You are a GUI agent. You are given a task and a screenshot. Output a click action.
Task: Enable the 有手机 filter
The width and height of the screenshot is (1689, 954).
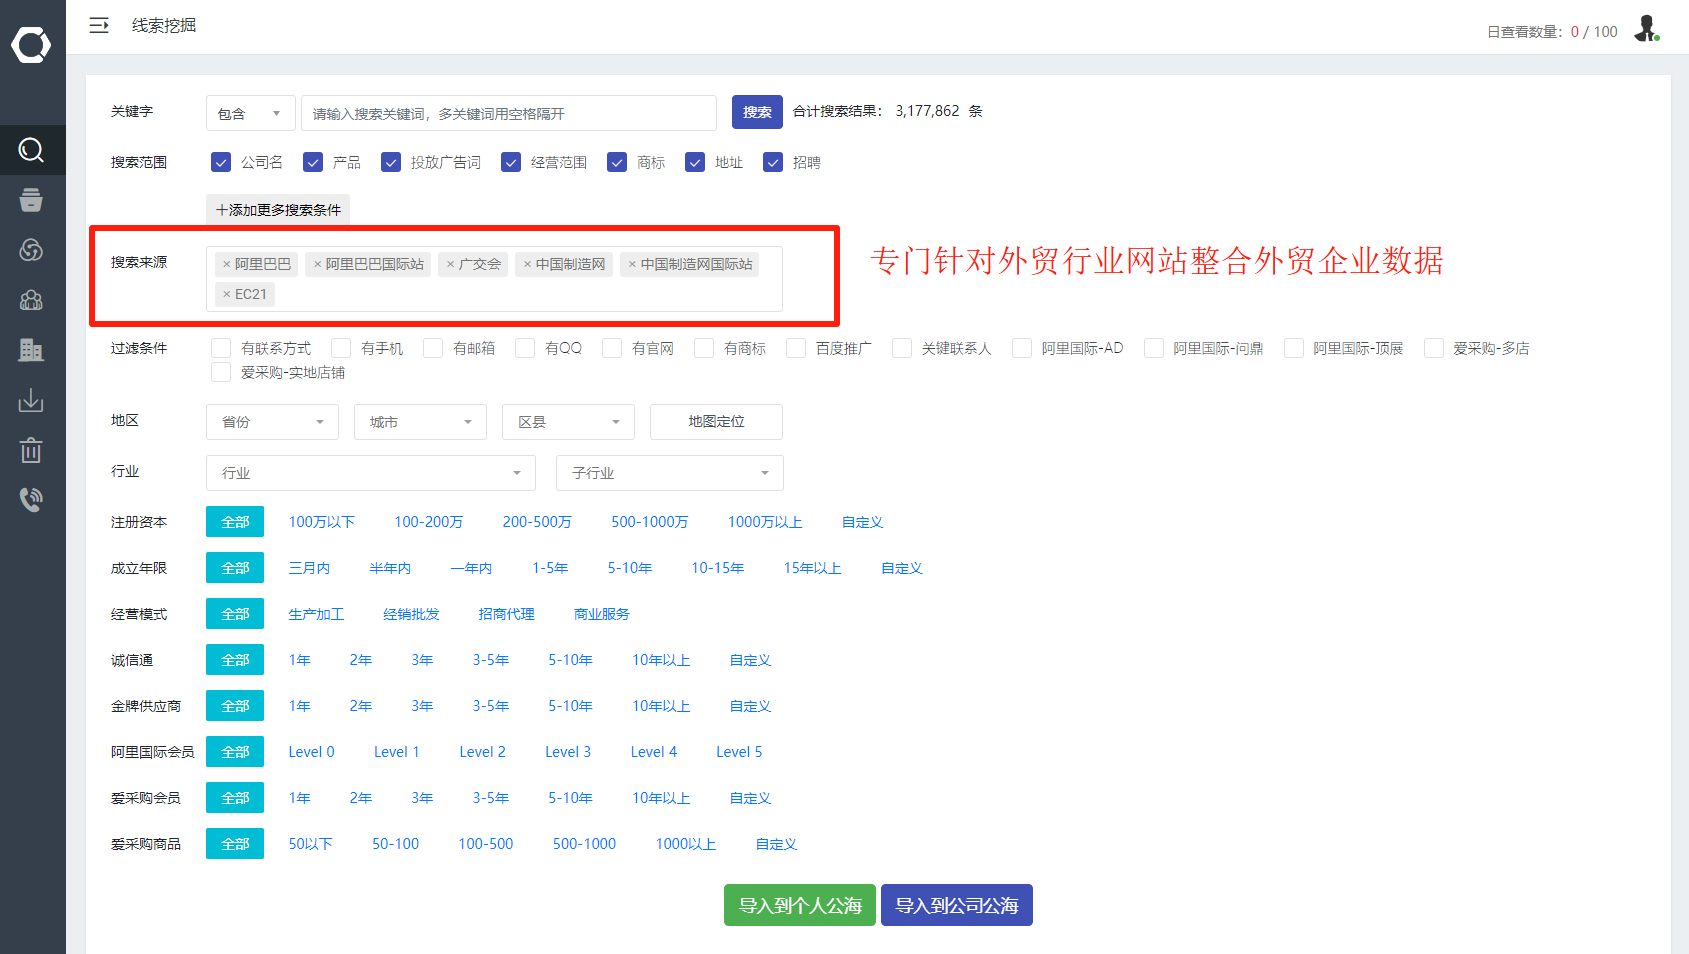[341, 348]
